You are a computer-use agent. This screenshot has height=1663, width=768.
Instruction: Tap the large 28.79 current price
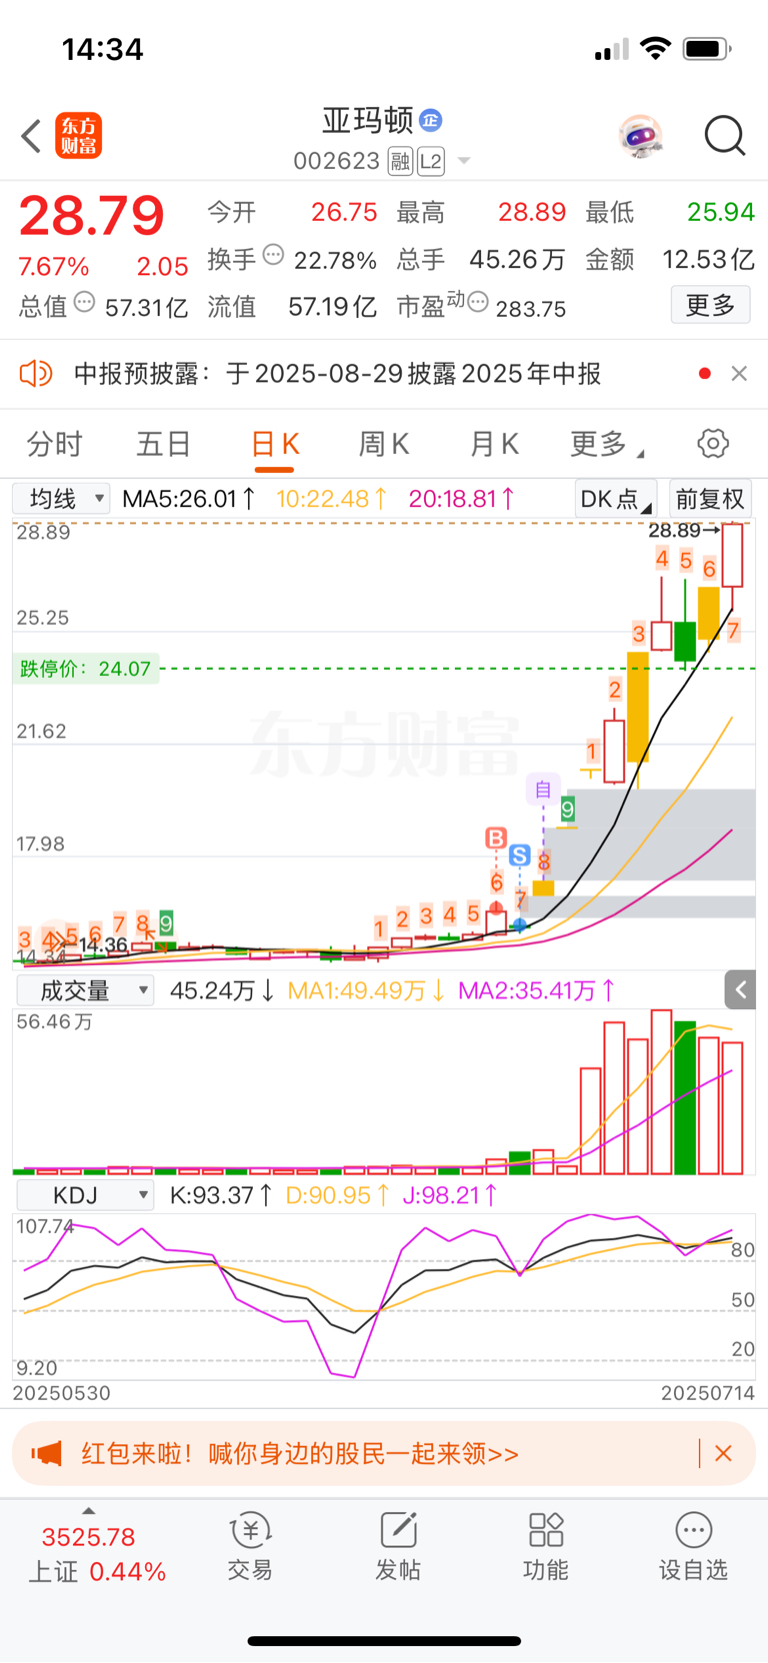click(x=91, y=216)
